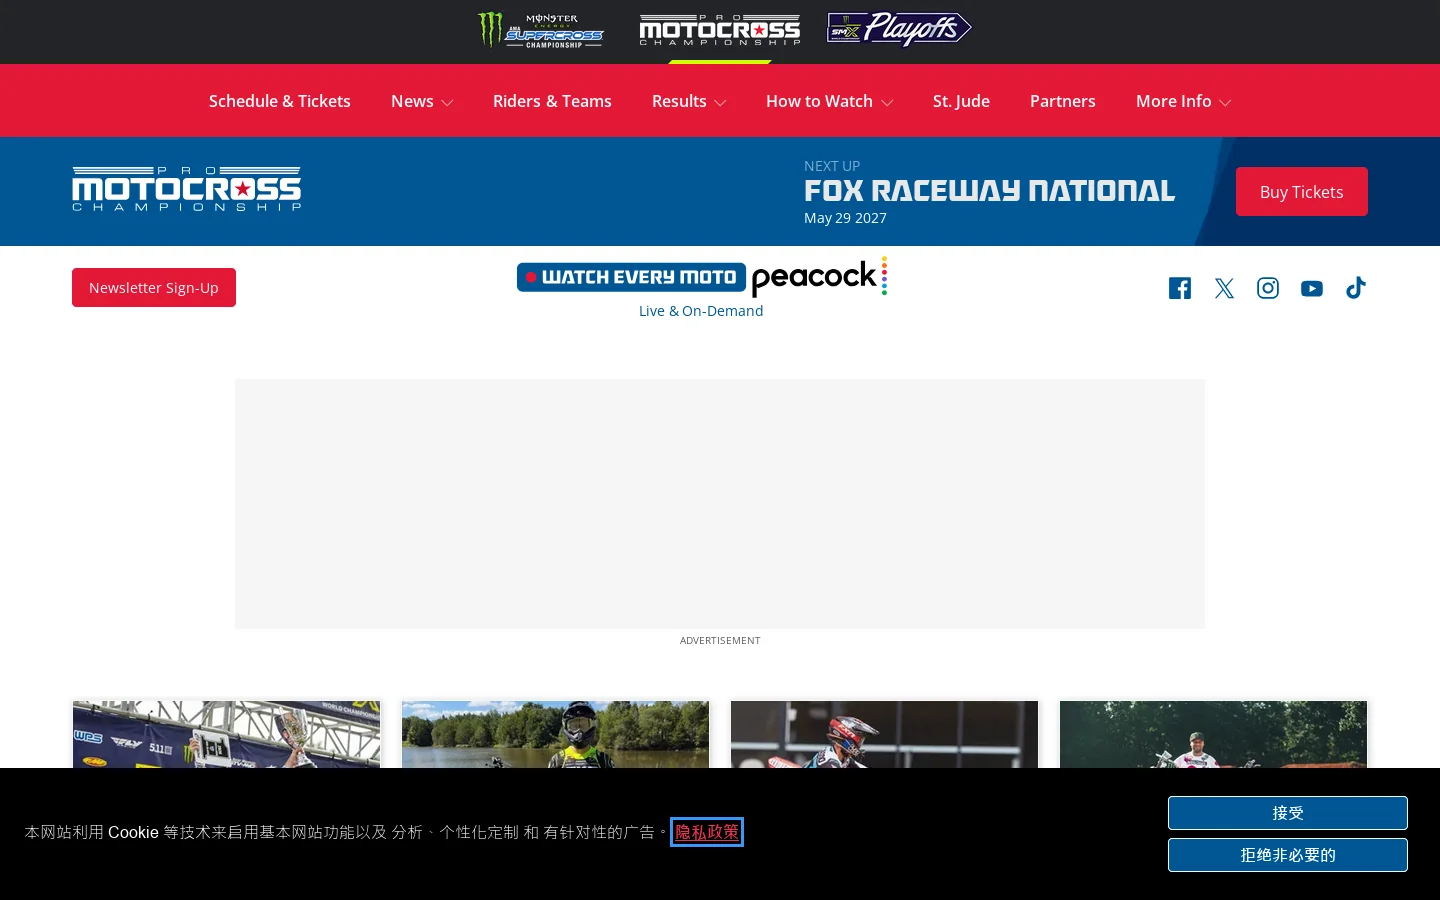
Task: Click the Newsletter Sign-Up button
Action: point(154,288)
